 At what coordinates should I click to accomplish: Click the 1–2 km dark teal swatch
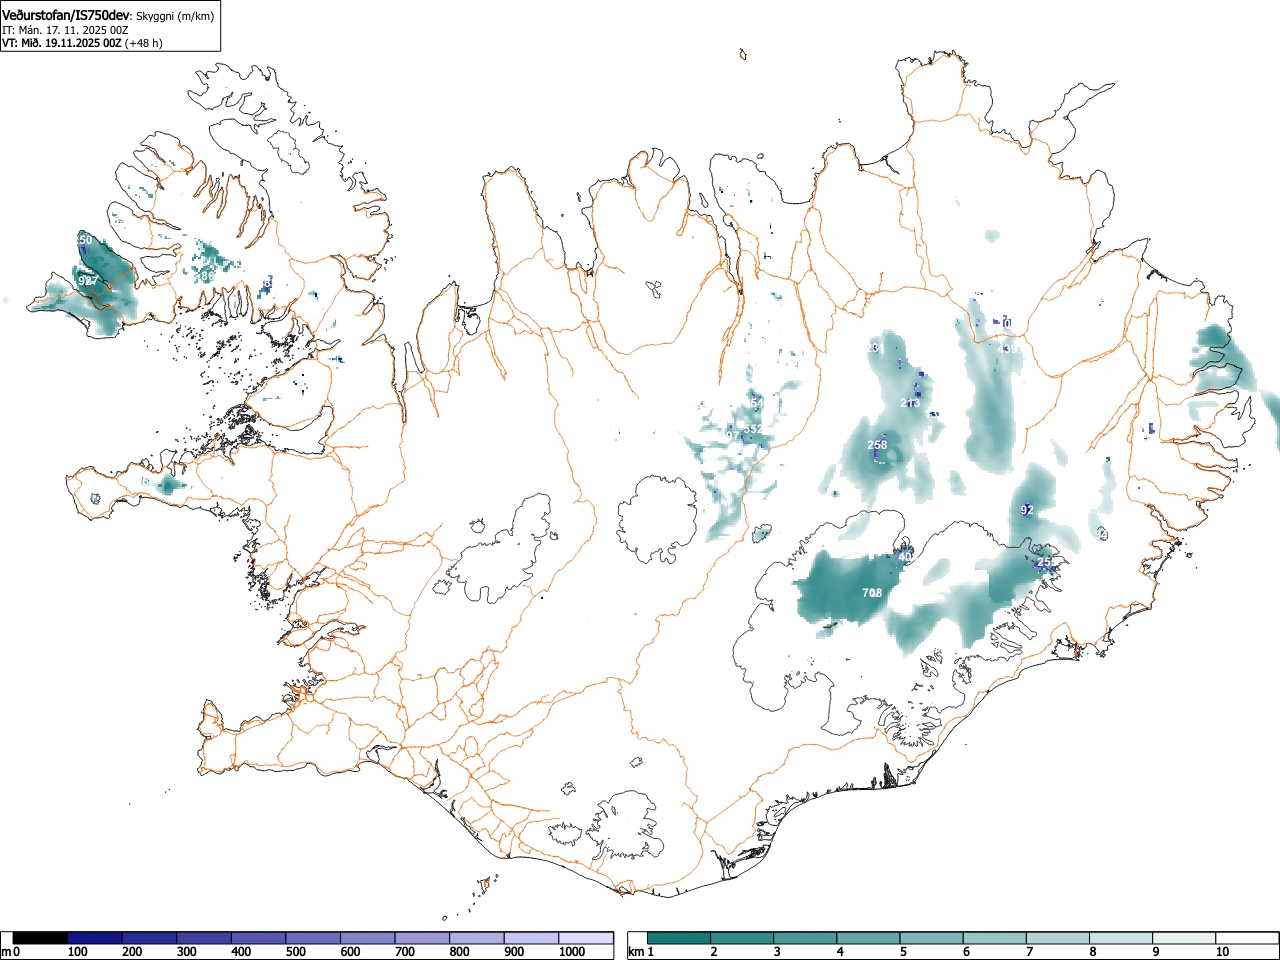coord(679,938)
